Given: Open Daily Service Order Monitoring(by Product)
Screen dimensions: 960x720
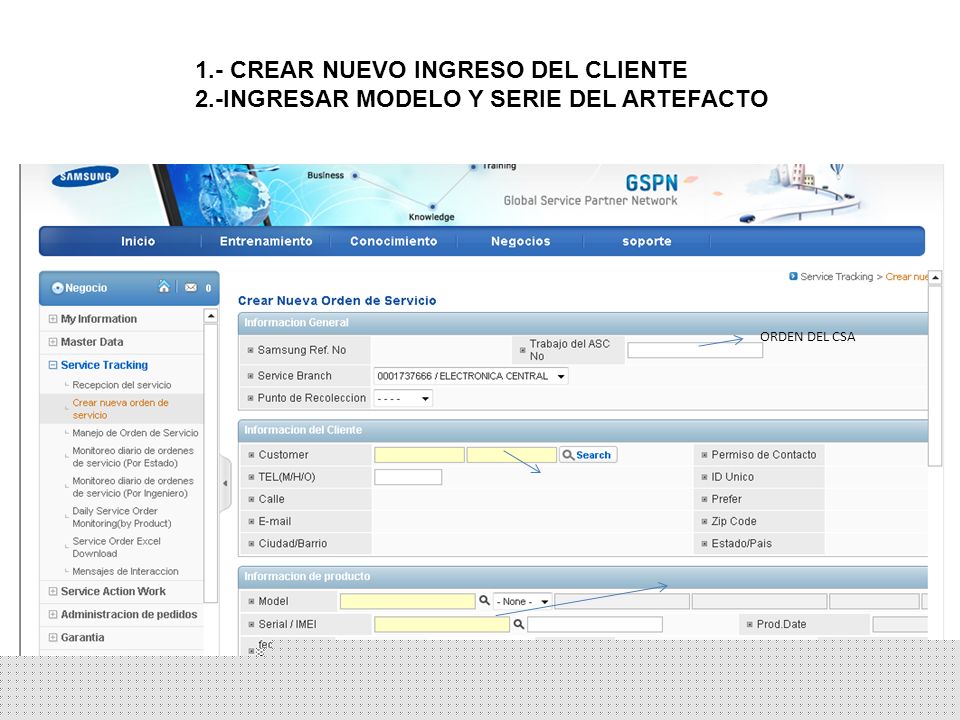Looking at the screenshot, I should (122, 517).
